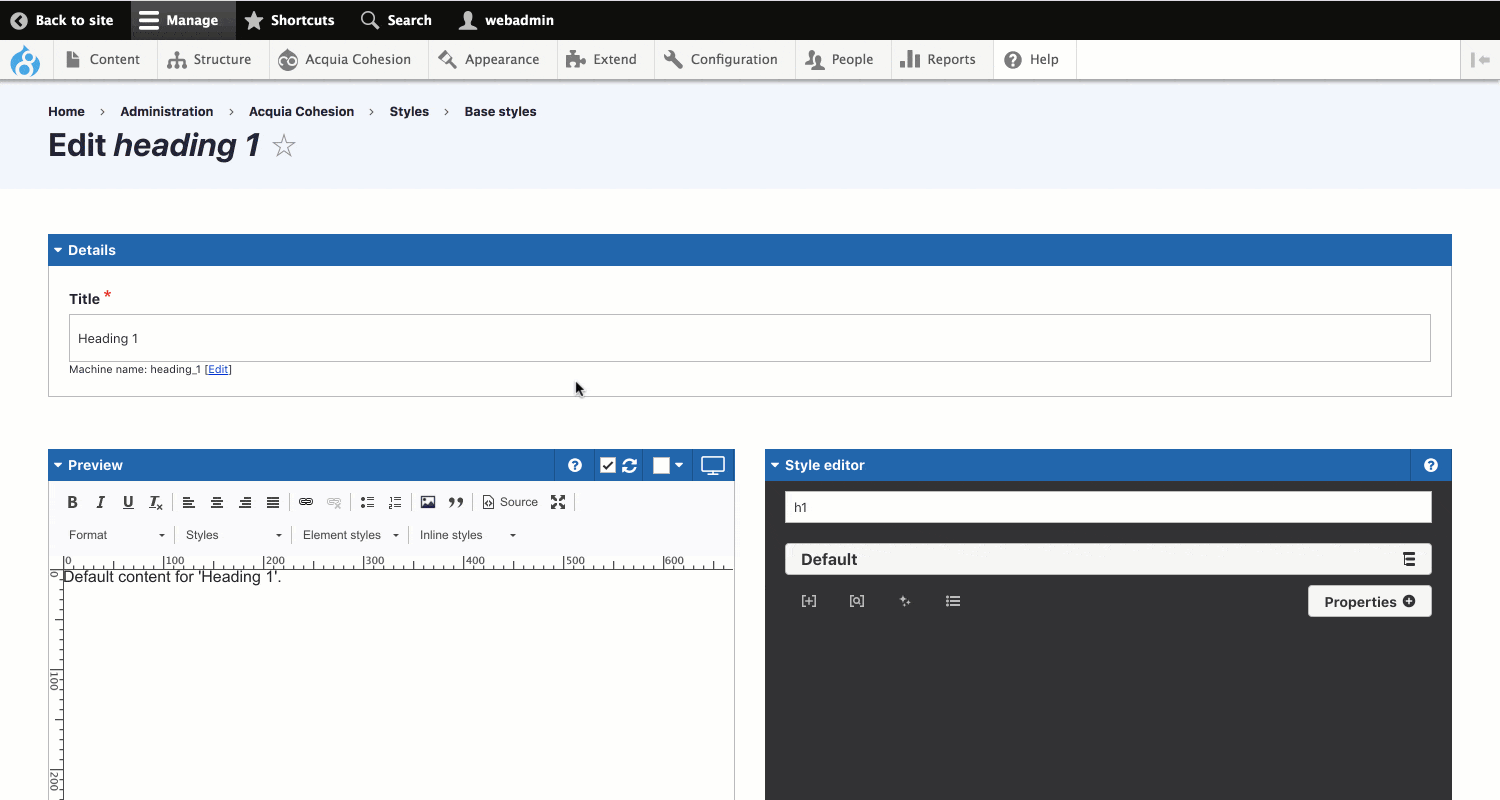Open the Element styles dropdown
This screenshot has width=1500, height=800.
click(x=350, y=535)
